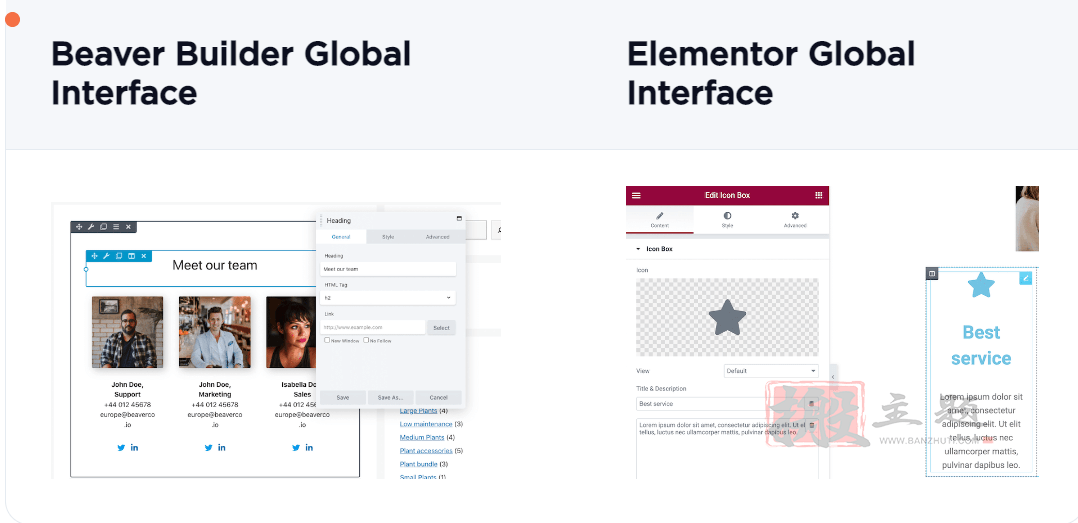Click the column handle on icon box widget
This screenshot has width=1078, height=523.
click(932, 274)
